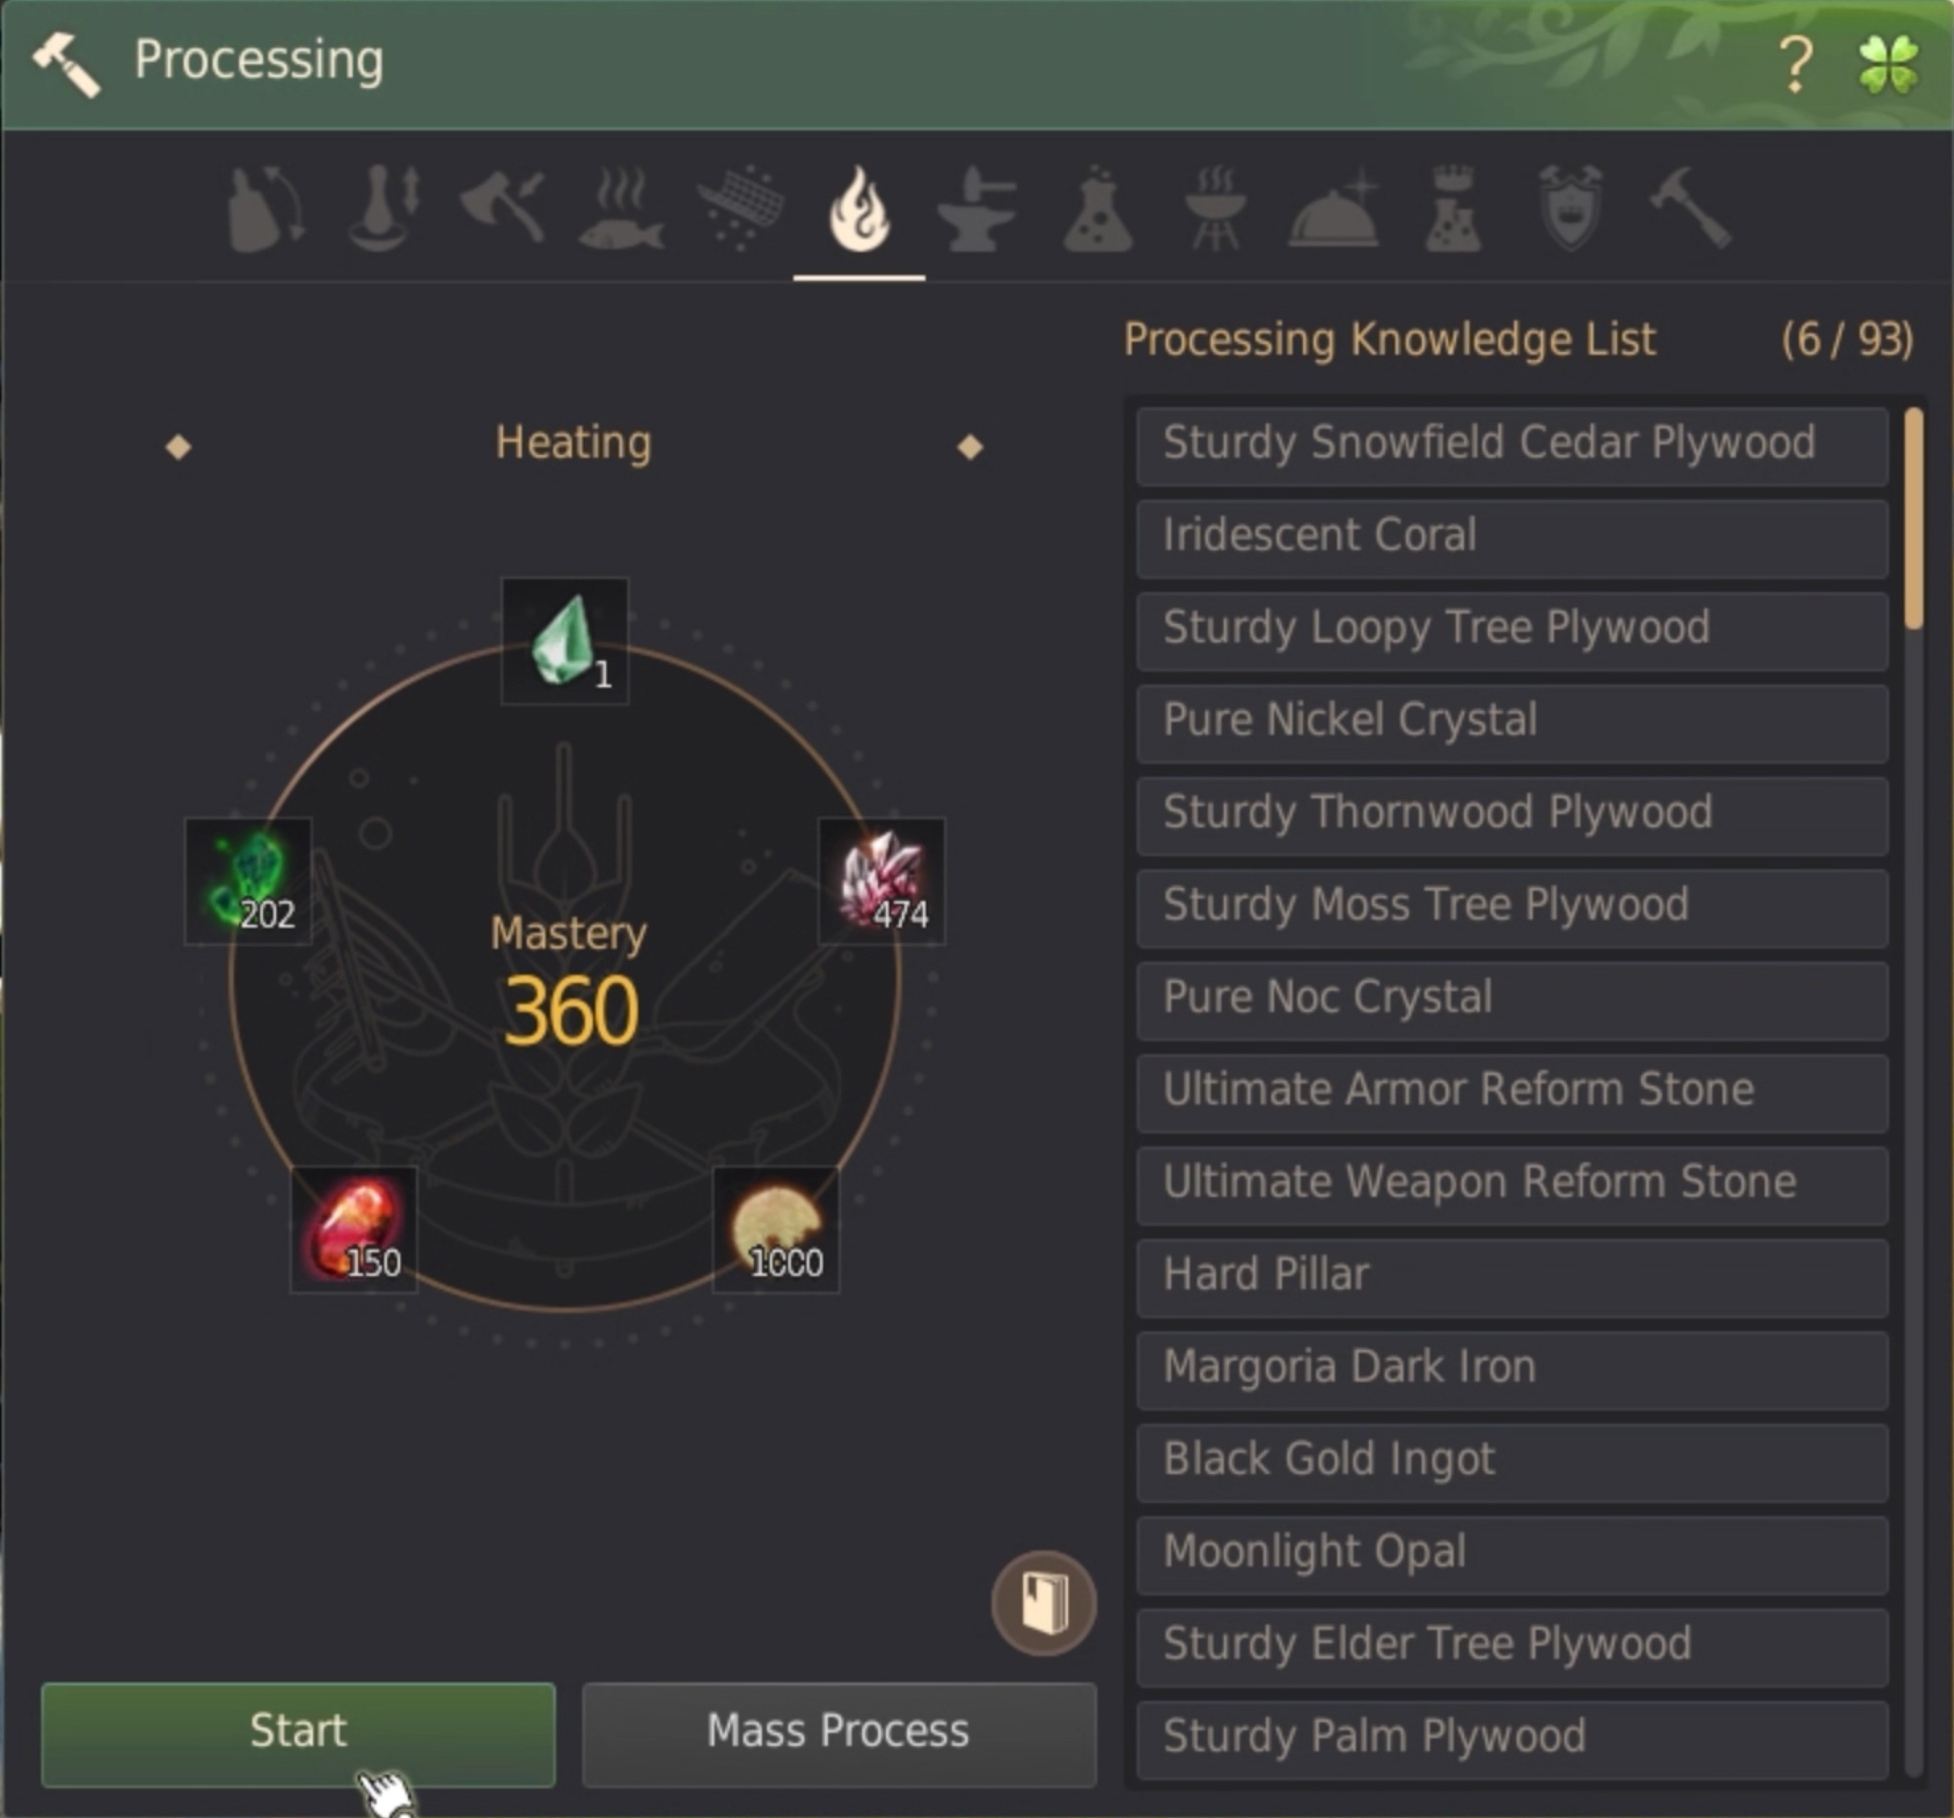The width and height of the screenshot is (1954, 1818).
Task: Choose the Drying fish processing tab
Action: 621,209
